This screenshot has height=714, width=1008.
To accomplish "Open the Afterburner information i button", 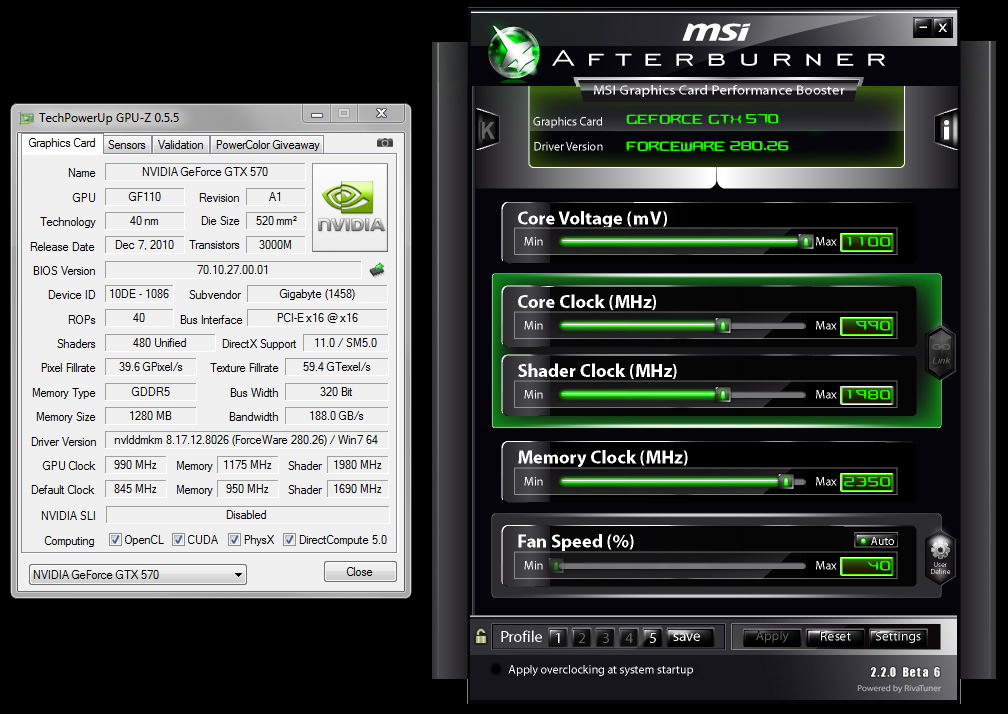I will pos(946,130).
